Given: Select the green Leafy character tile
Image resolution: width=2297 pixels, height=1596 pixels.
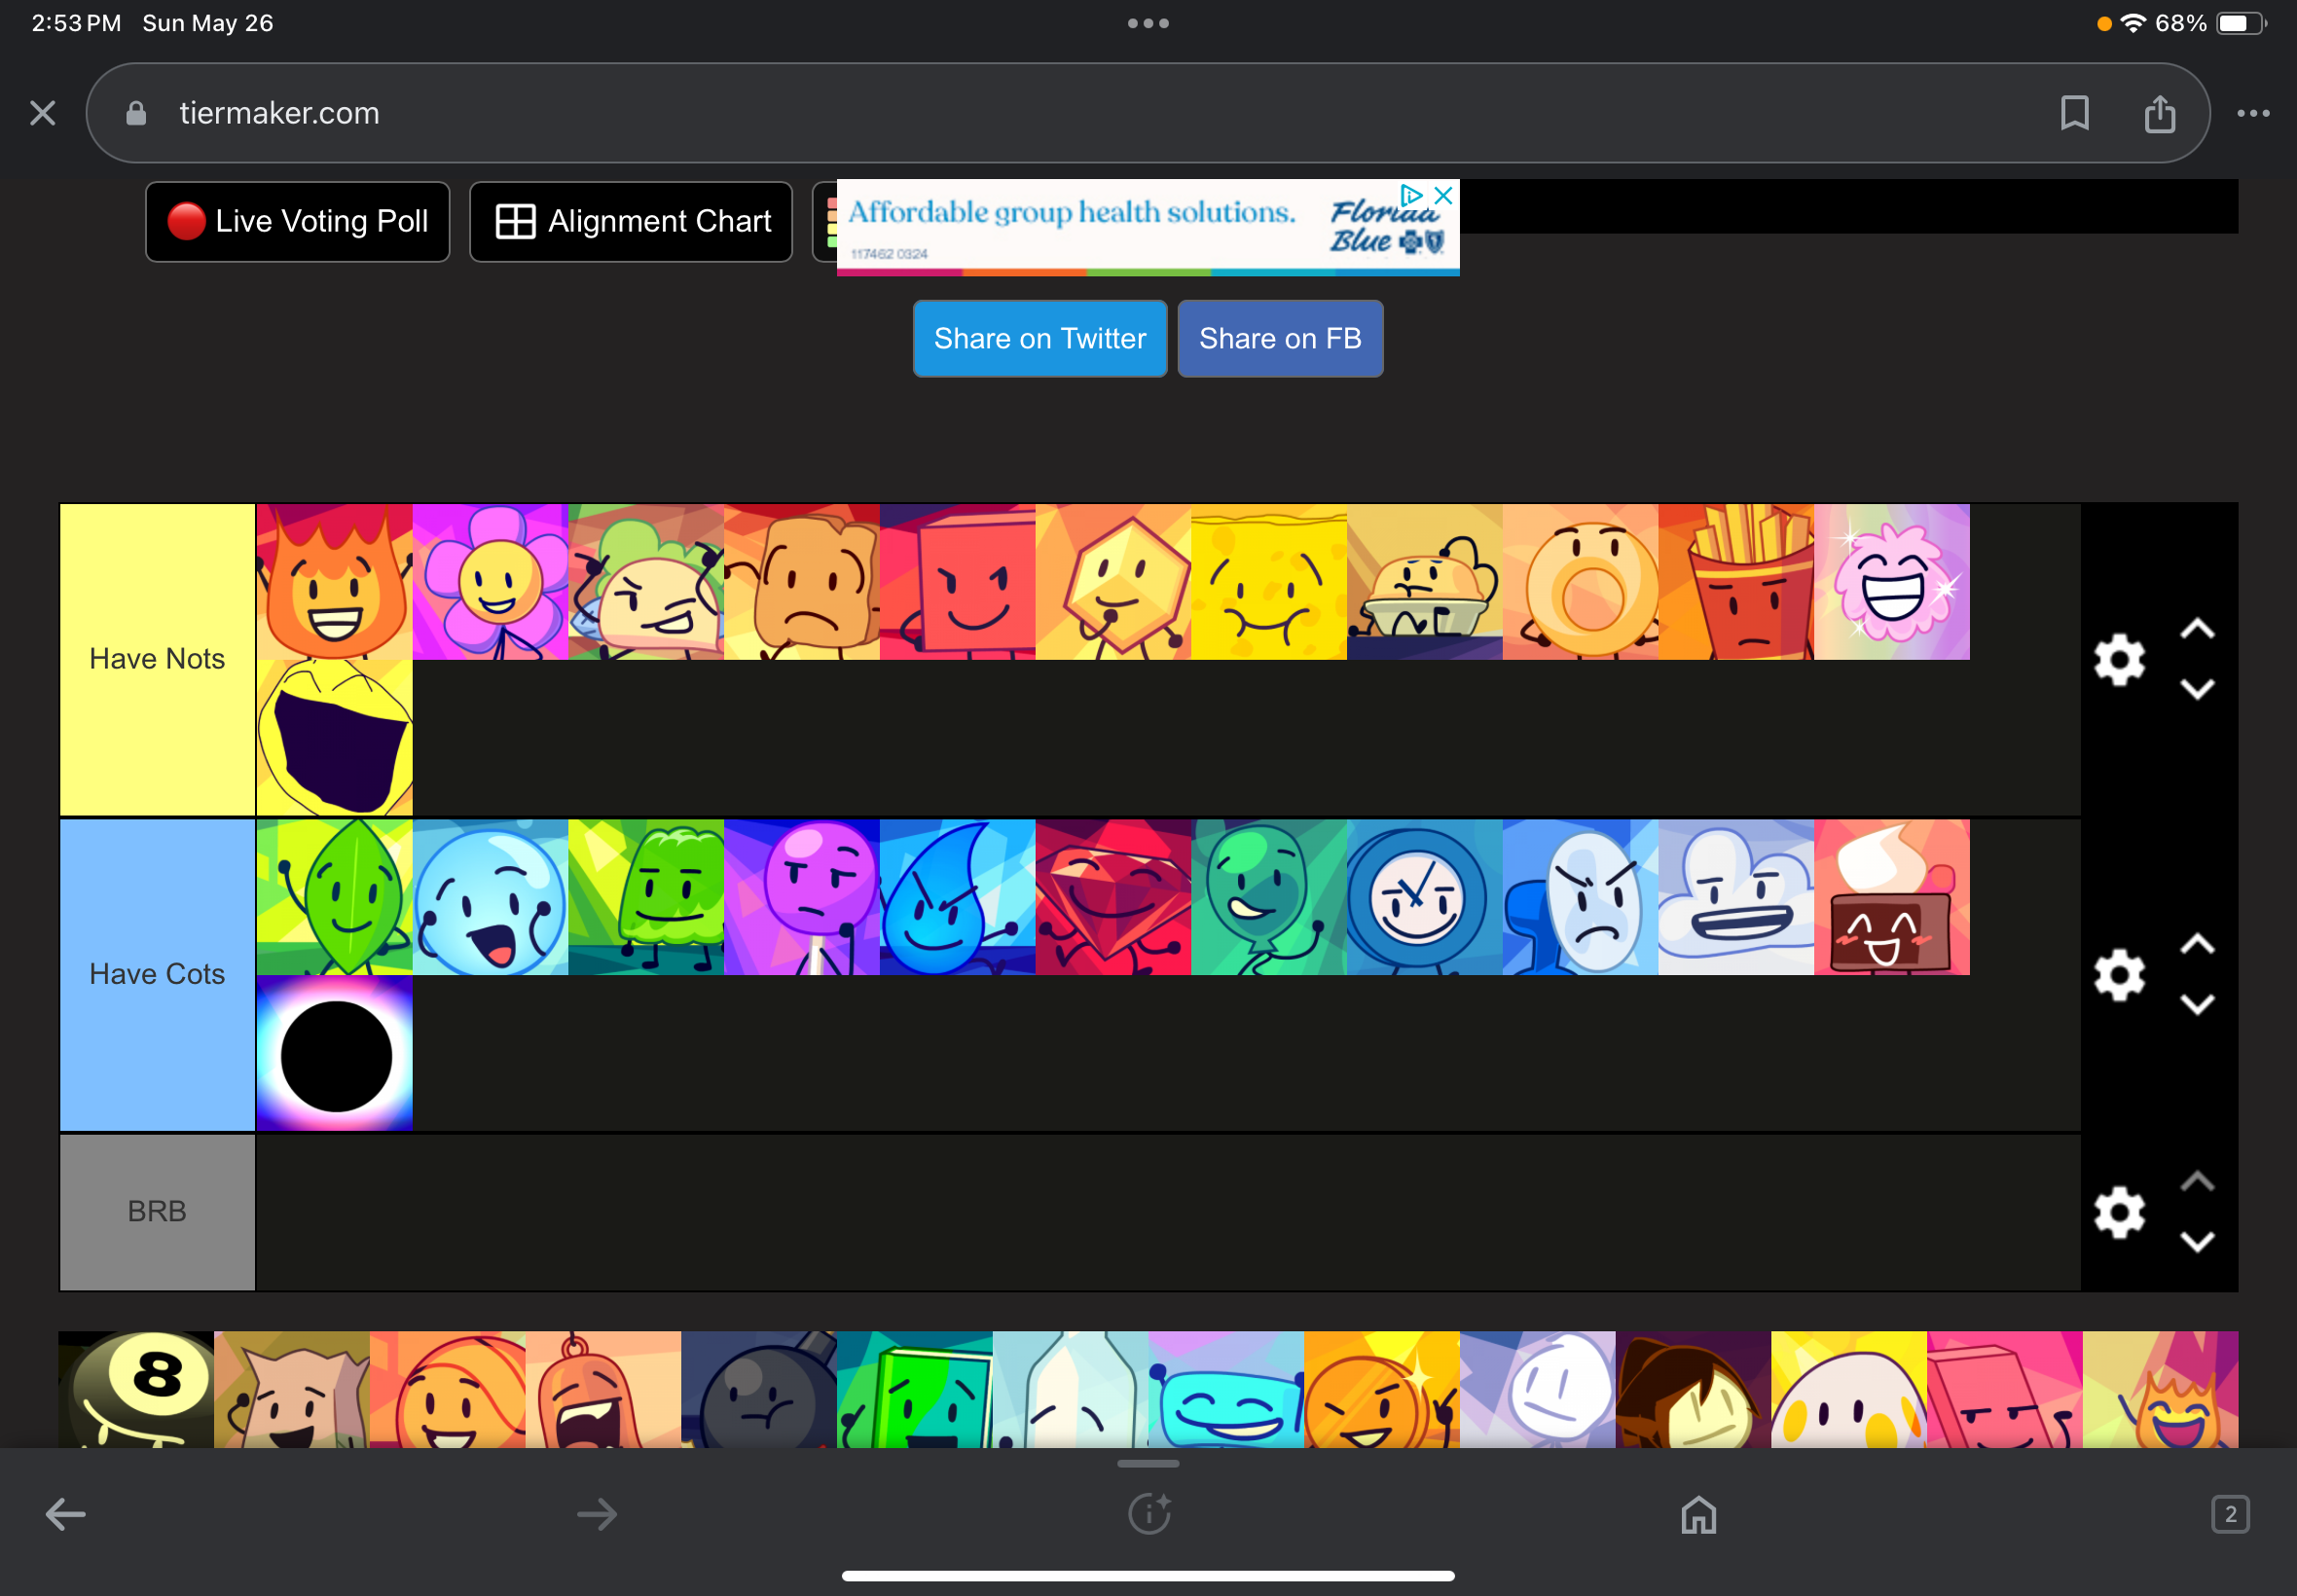Looking at the screenshot, I should coord(334,897).
